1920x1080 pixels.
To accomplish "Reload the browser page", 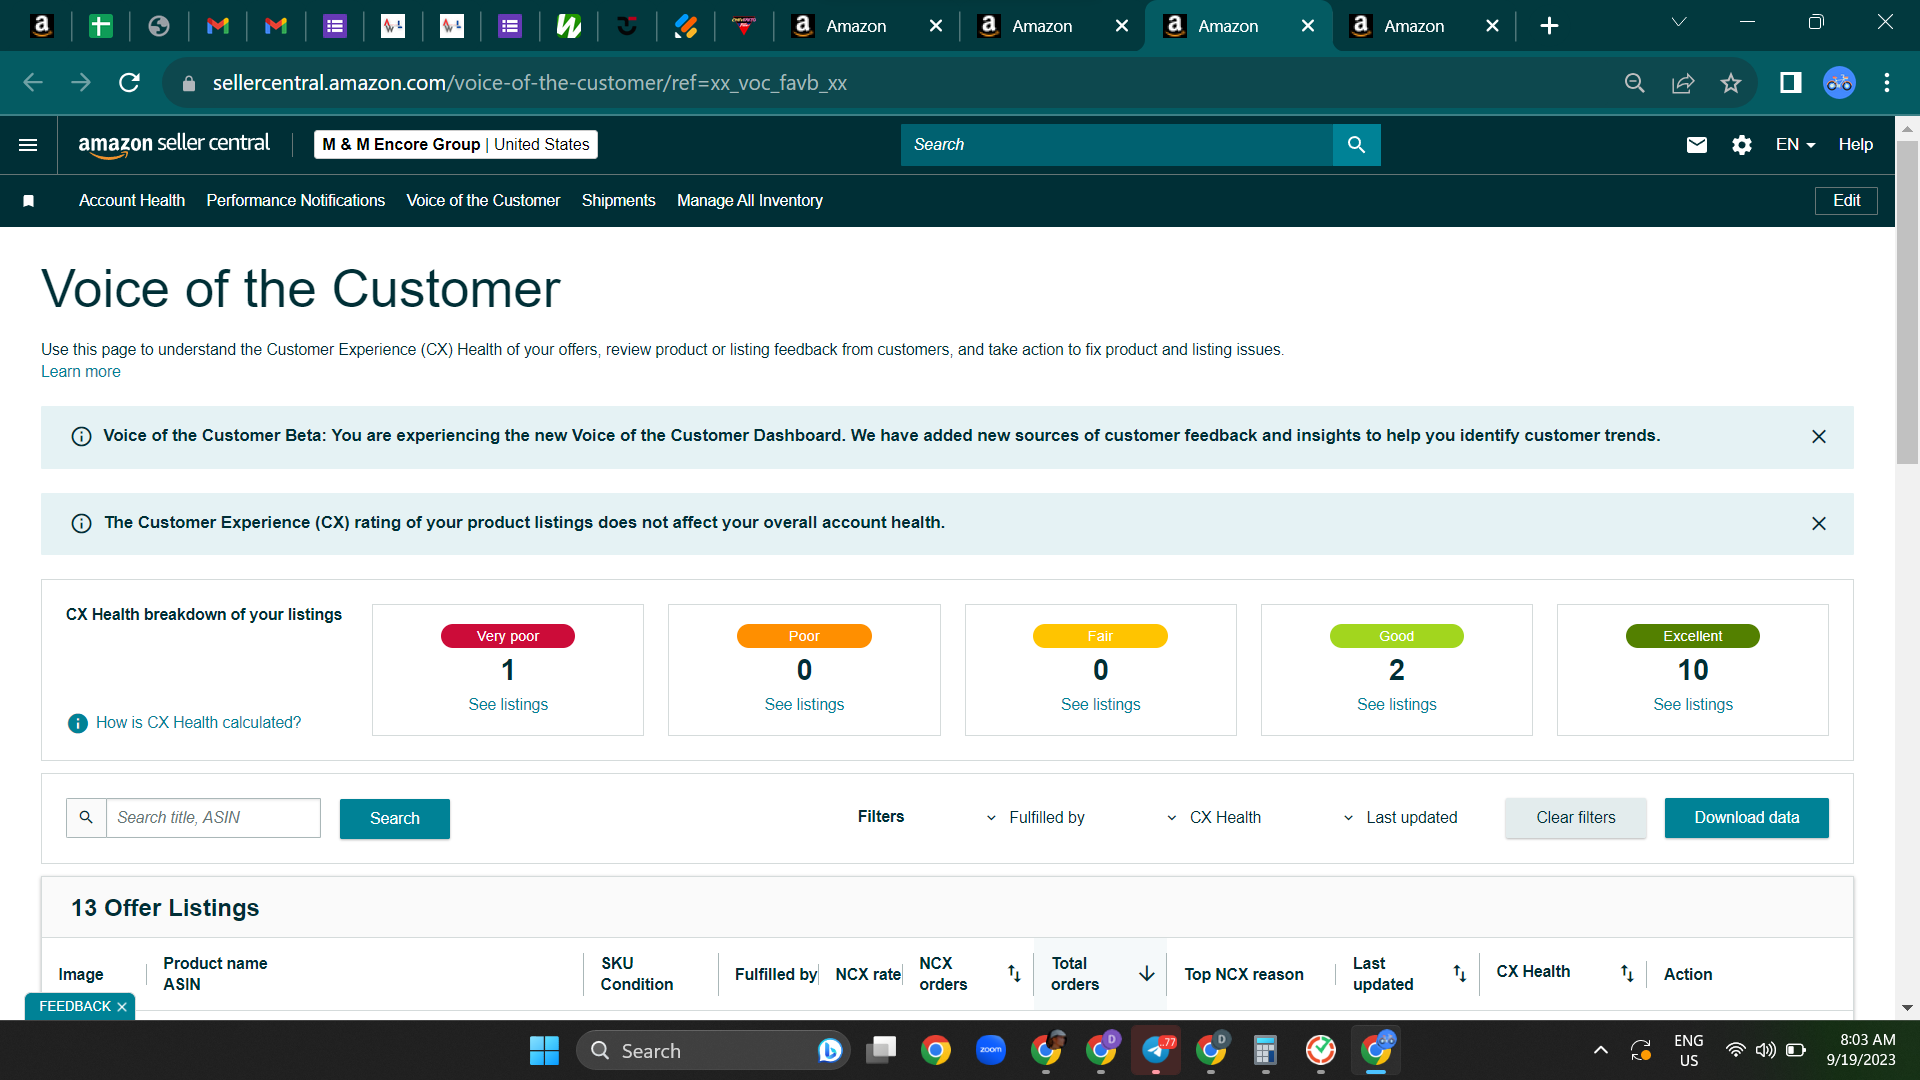I will pos(129,83).
